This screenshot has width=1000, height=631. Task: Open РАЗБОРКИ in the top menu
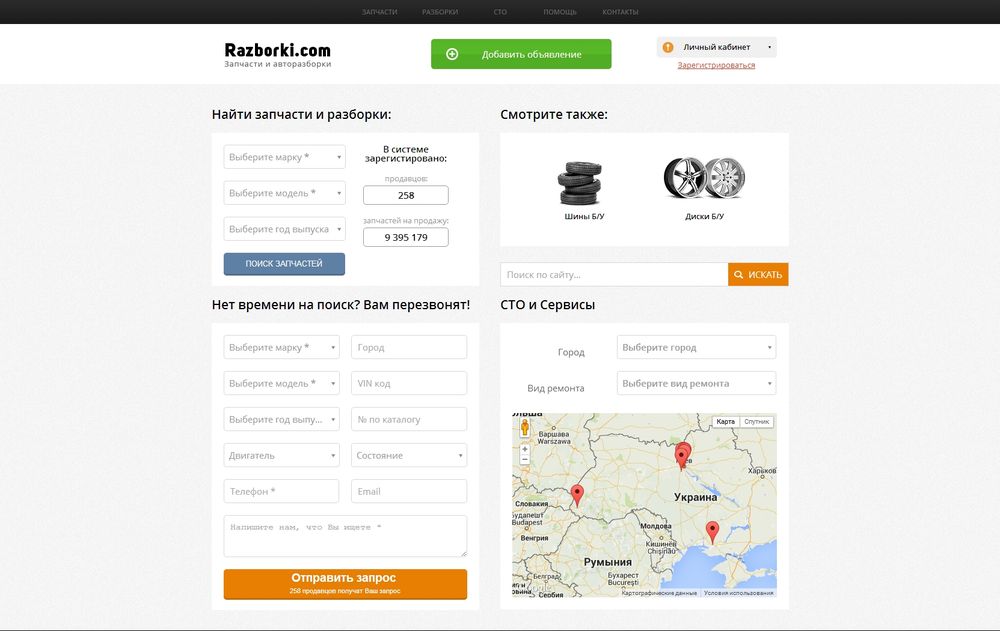point(440,12)
